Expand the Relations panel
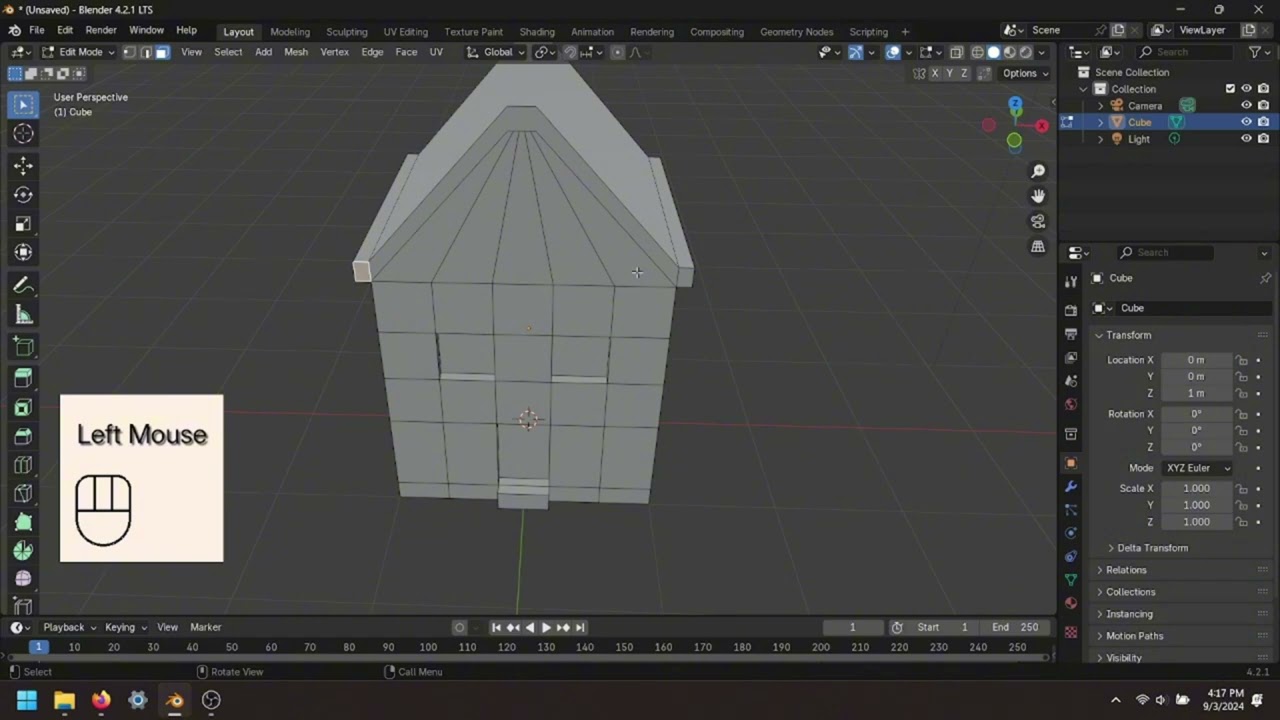 (1126, 570)
